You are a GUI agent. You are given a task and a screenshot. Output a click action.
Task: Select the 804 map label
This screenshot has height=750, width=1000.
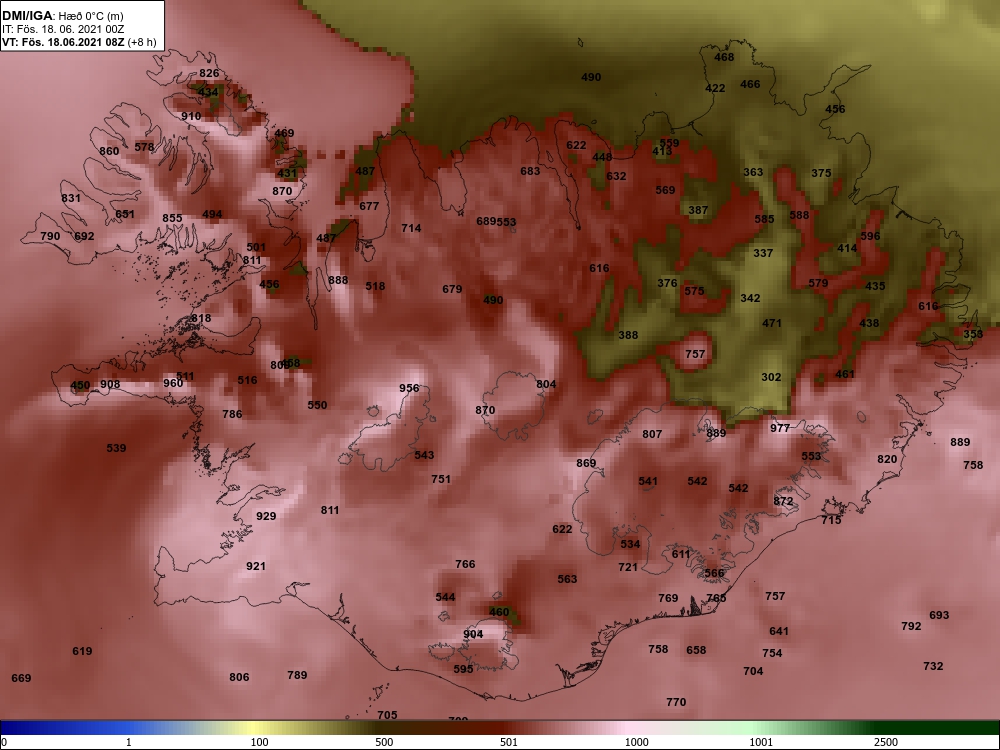point(546,384)
